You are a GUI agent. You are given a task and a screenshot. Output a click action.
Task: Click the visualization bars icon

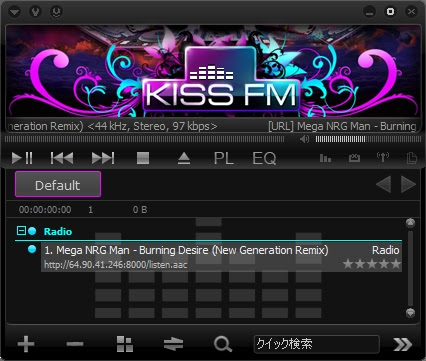pos(325,158)
